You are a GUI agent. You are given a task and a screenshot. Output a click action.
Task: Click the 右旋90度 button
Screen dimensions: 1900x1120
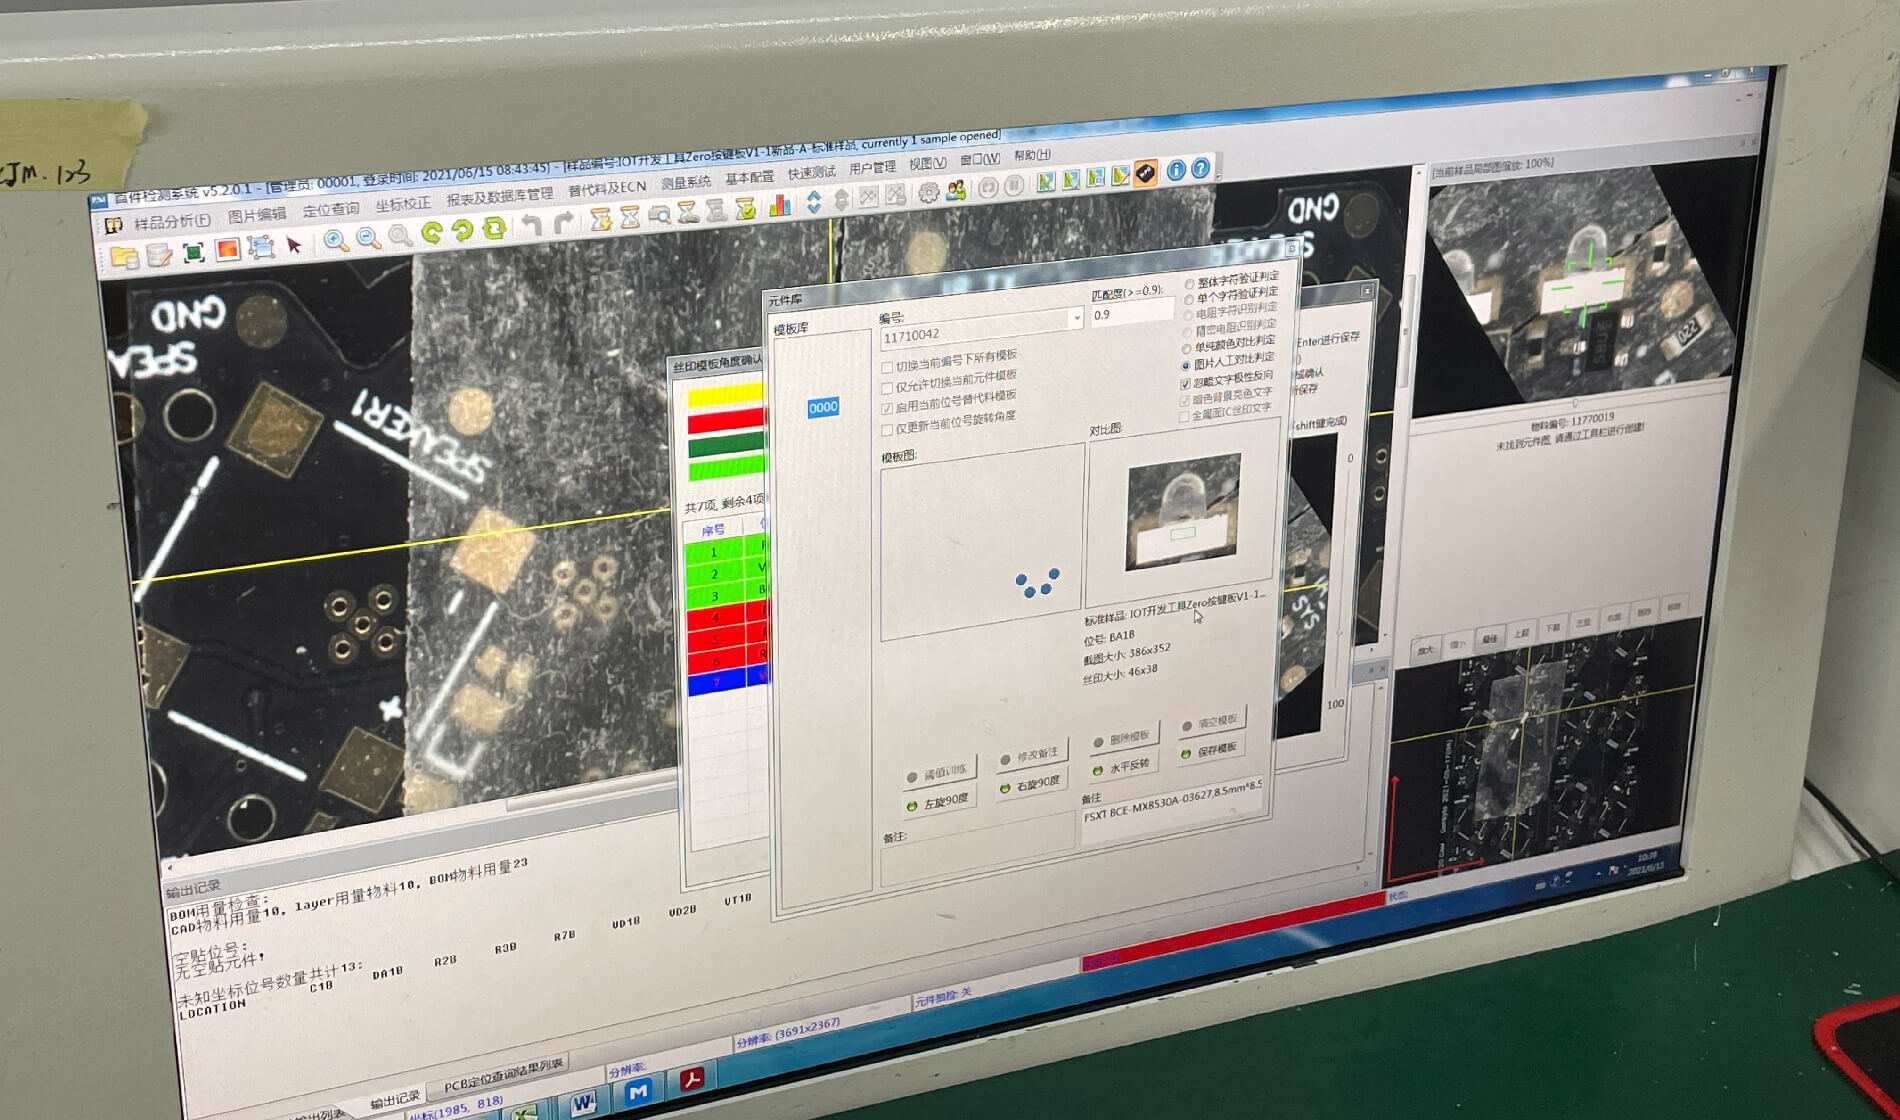[x=1030, y=784]
